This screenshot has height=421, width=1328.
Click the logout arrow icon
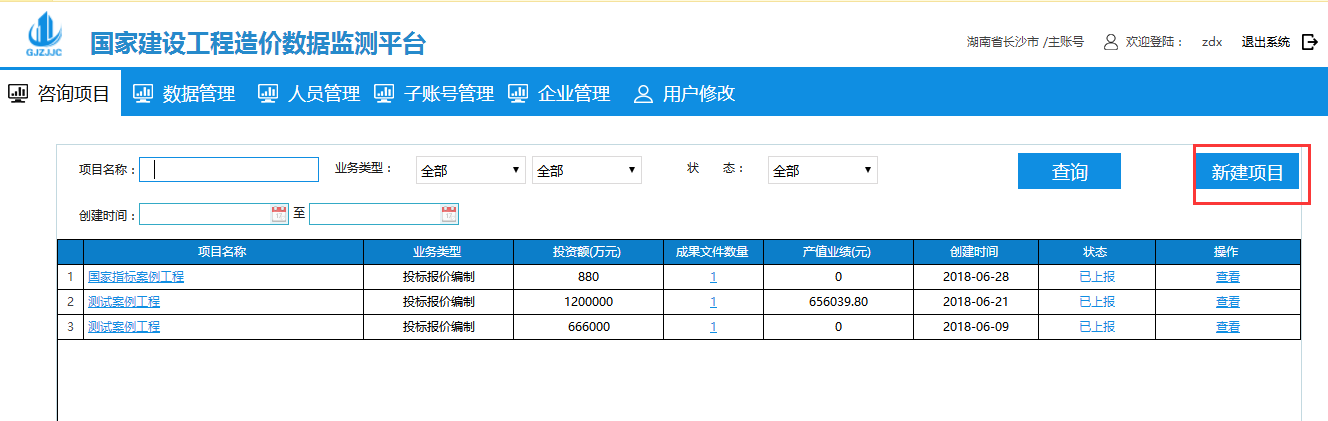coord(1309,42)
